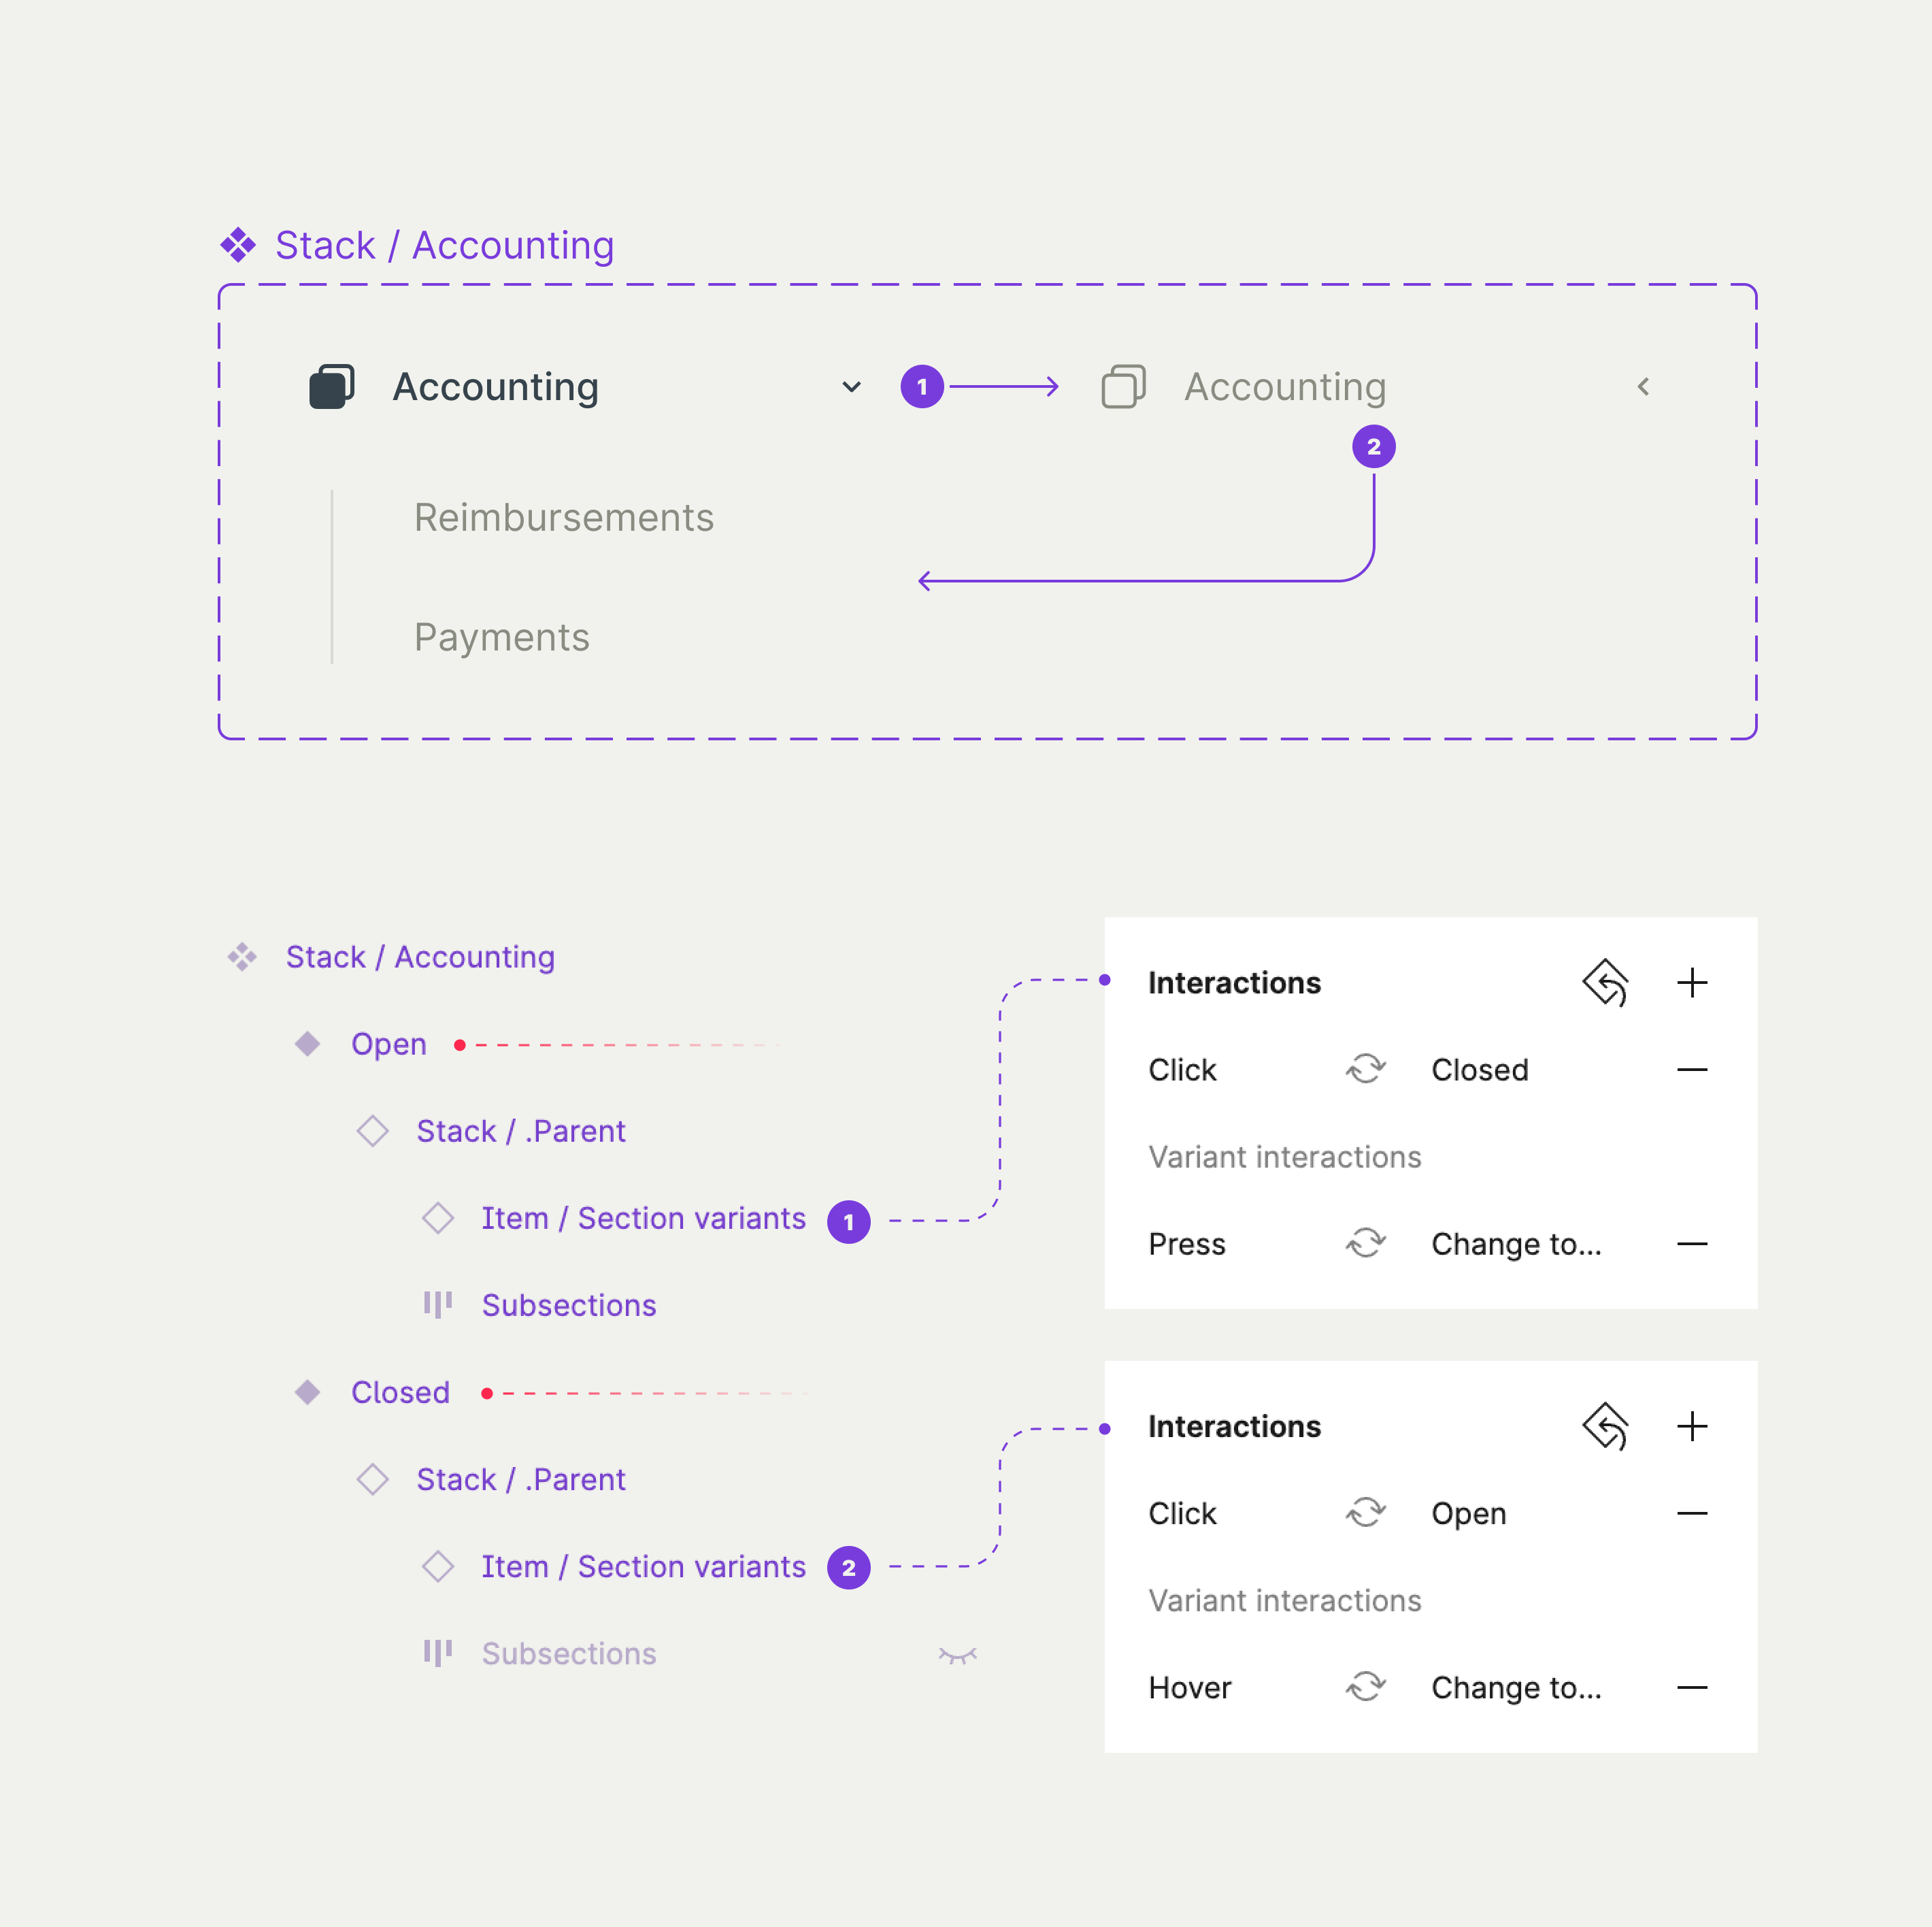This screenshot has height=1927, width=1932.
Task: Click the swap icon beside Click Open interaction
Action: (1365, 1513)
